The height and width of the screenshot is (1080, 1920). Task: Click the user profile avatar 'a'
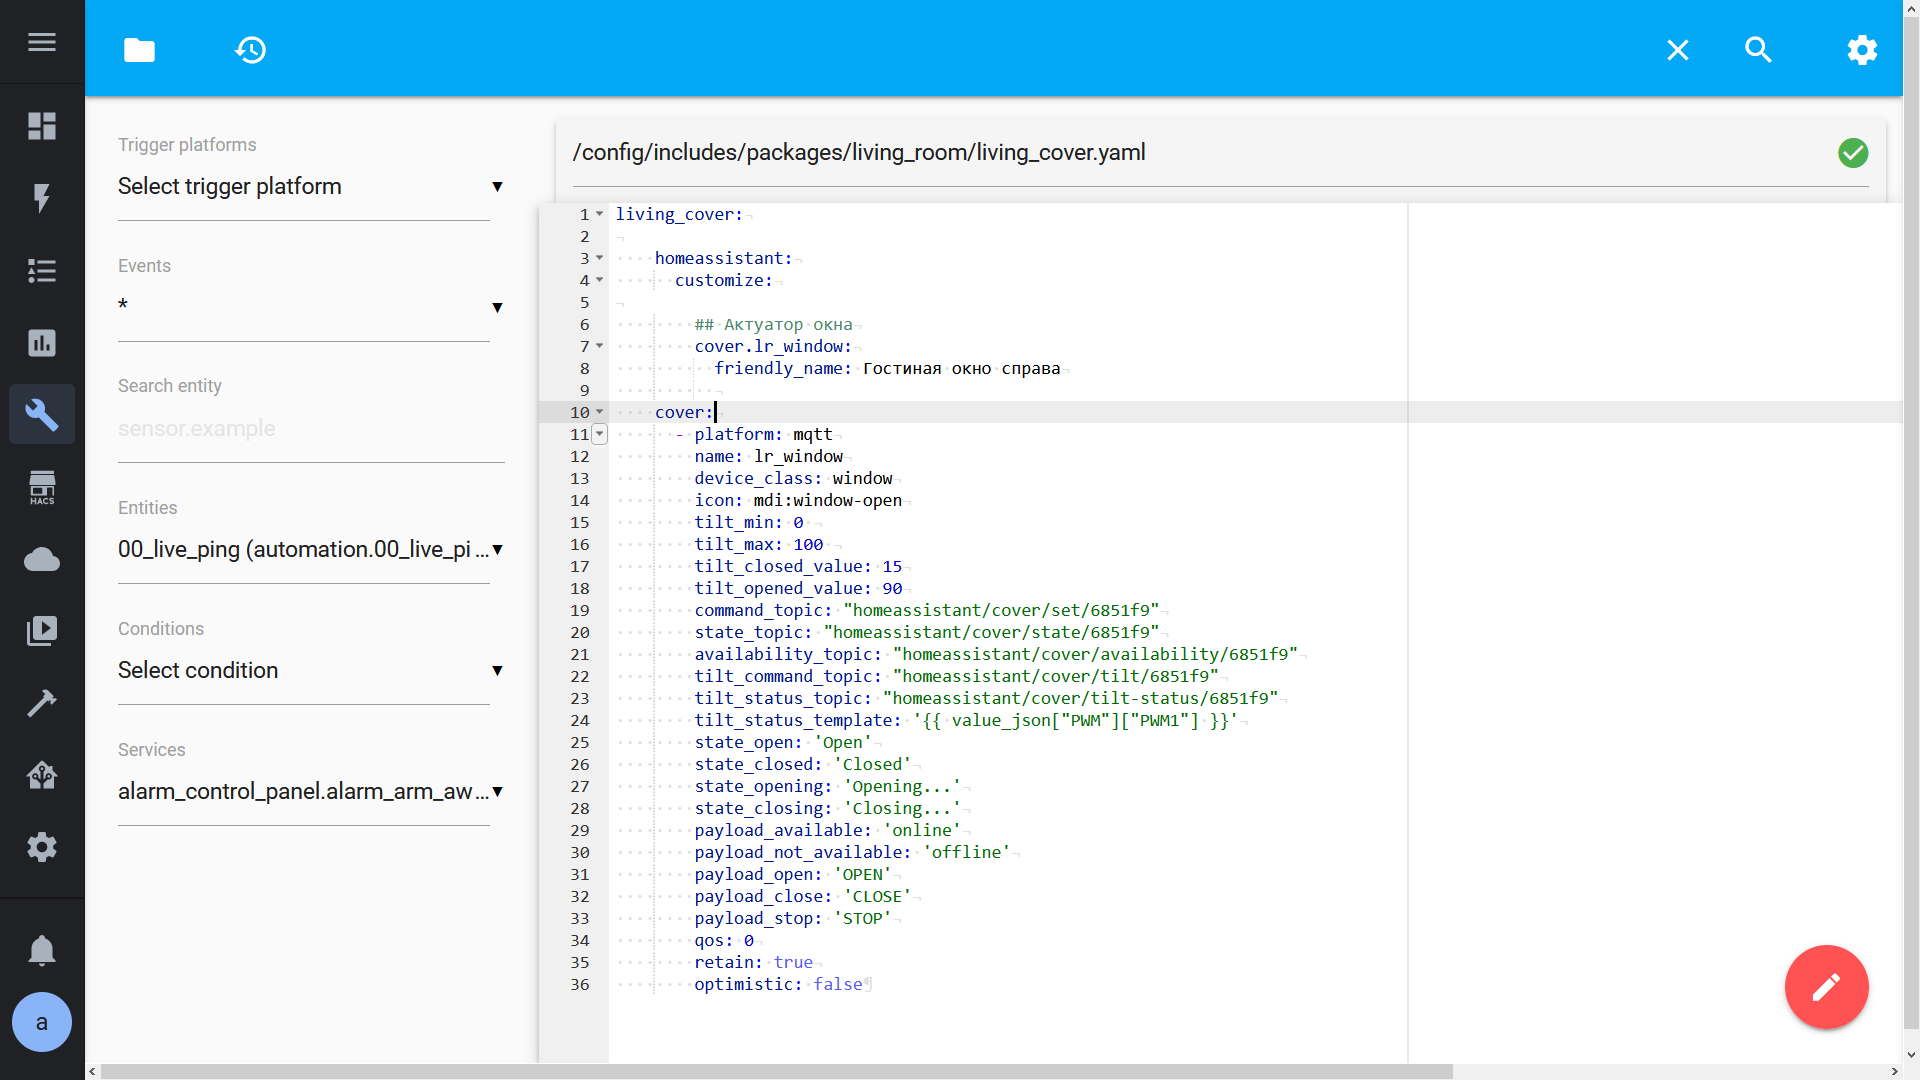[42, 1022]
